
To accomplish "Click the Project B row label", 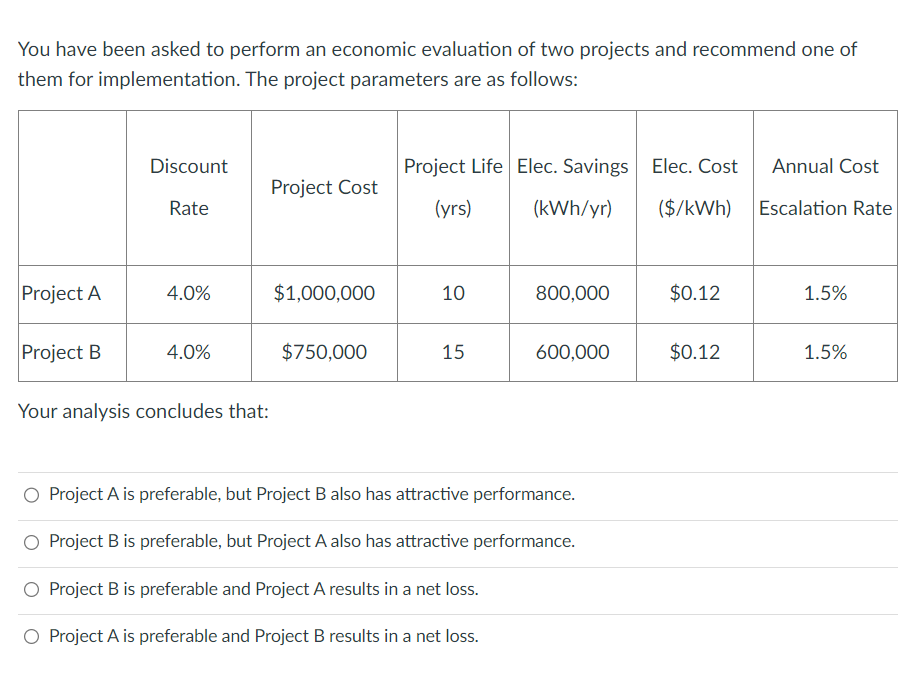I will point(59,353).
